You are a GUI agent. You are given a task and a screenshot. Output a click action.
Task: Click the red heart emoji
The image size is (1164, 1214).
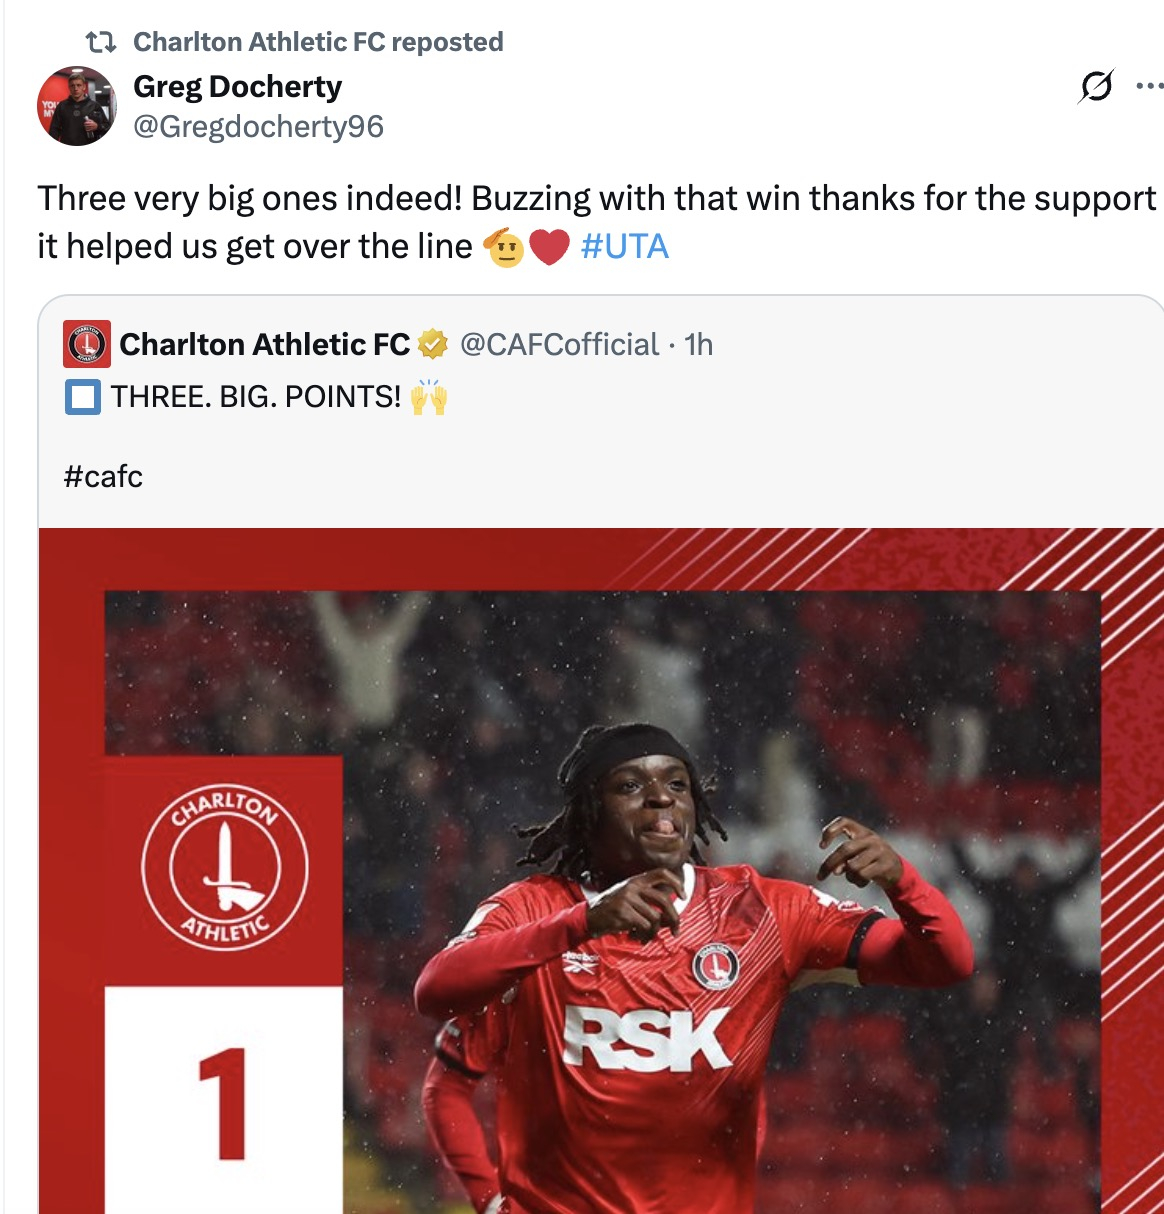tap(549, 247)
